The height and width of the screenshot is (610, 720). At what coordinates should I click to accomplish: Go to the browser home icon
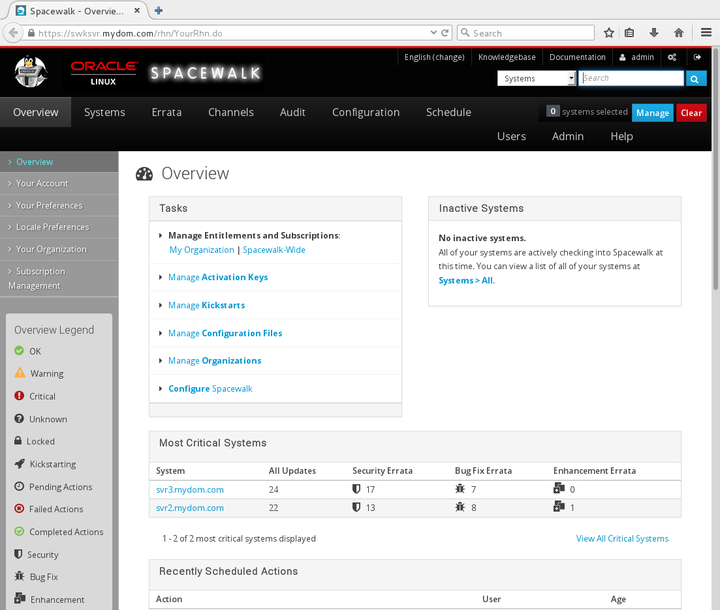[679, 33]
